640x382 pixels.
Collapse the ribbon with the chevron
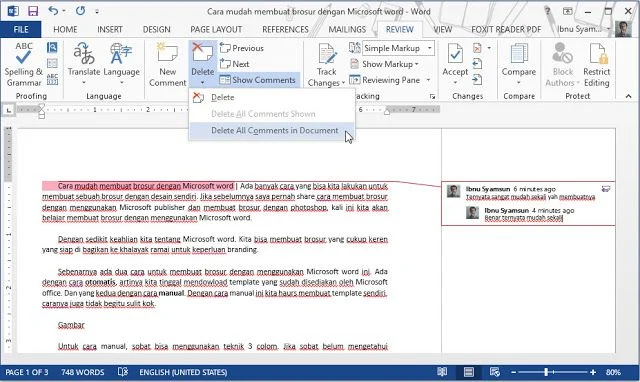(628, 96)
